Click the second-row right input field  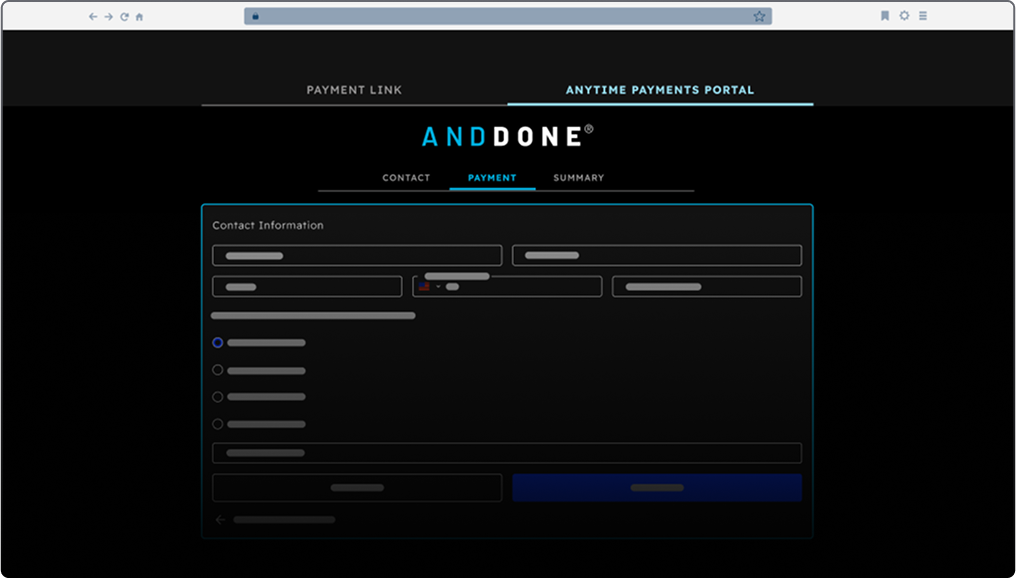[707, 286]
